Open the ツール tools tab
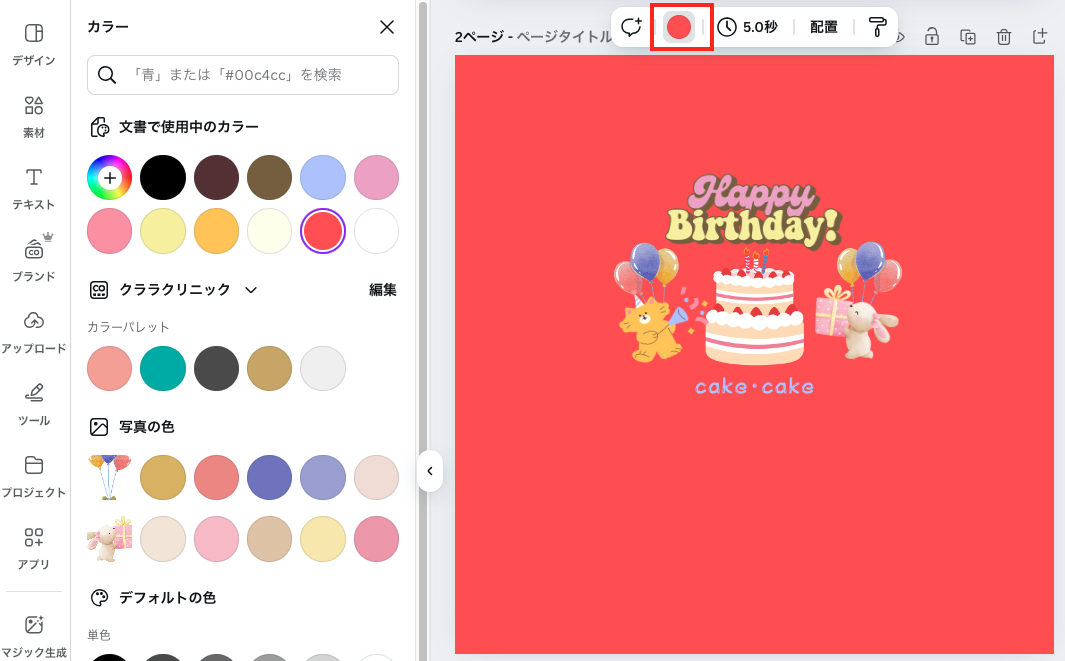Screen dimensions: 1065x661 [34, 405]
